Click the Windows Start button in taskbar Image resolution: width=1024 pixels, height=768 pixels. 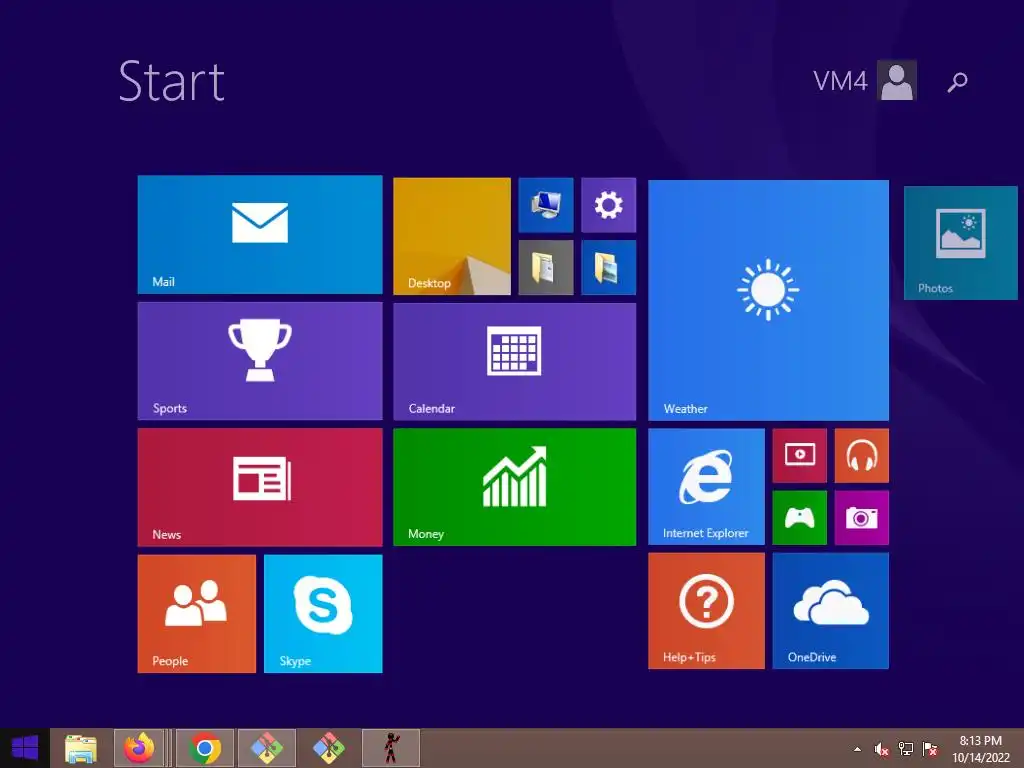25,748
